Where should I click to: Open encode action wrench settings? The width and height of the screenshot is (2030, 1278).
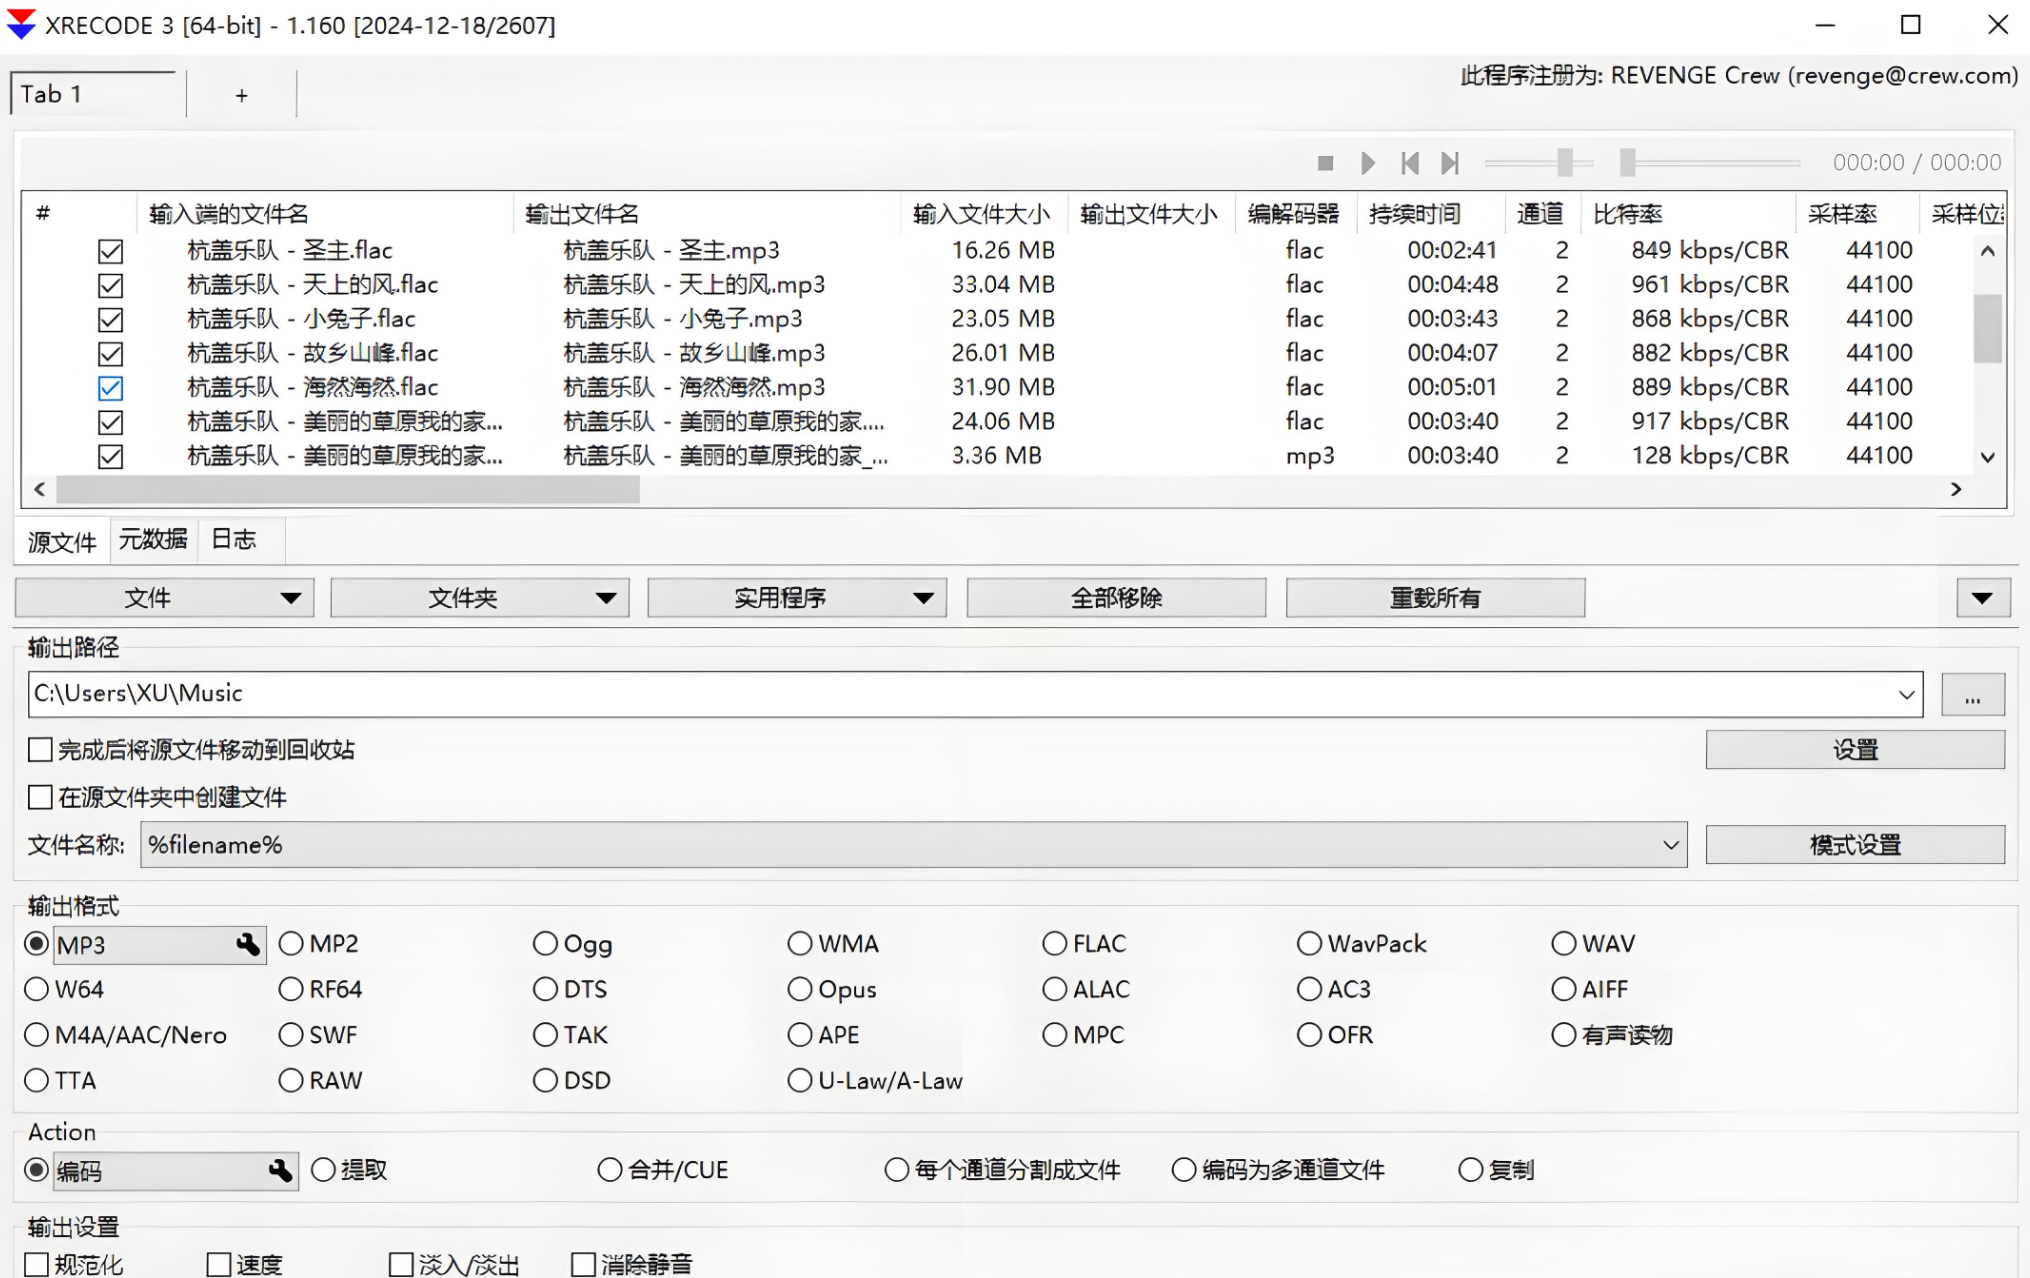click(280, 1170)
